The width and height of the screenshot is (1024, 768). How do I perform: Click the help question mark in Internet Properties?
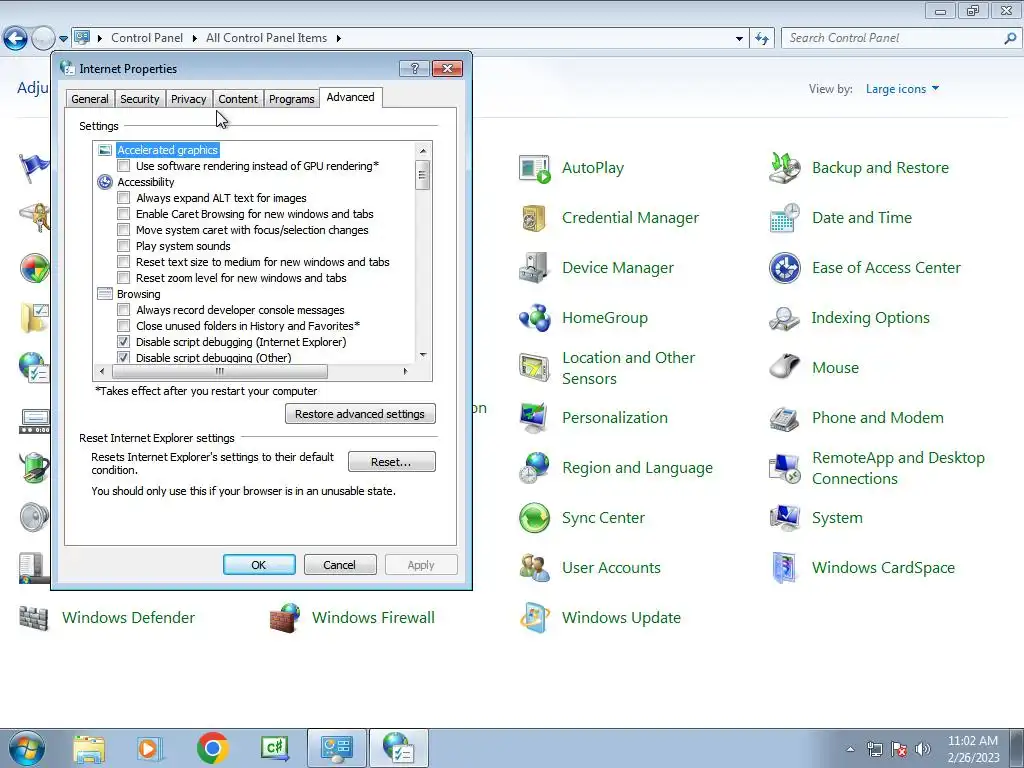click(415, 69)
